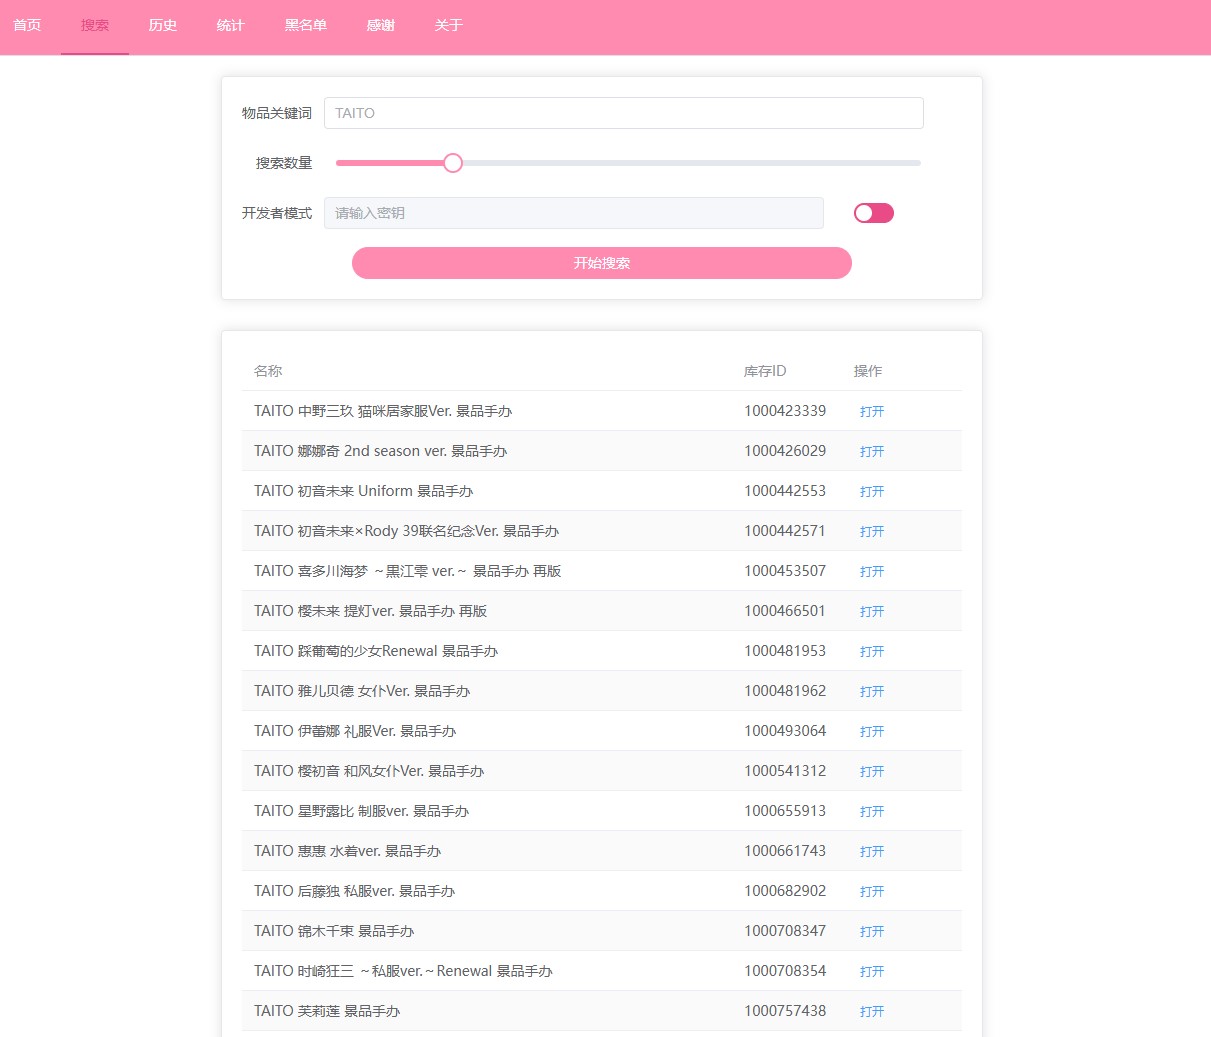Open link for 中野三玖 猫咪居家服Ver.
Viewport: 1211px width, 1037px height.
click(872, 411)
